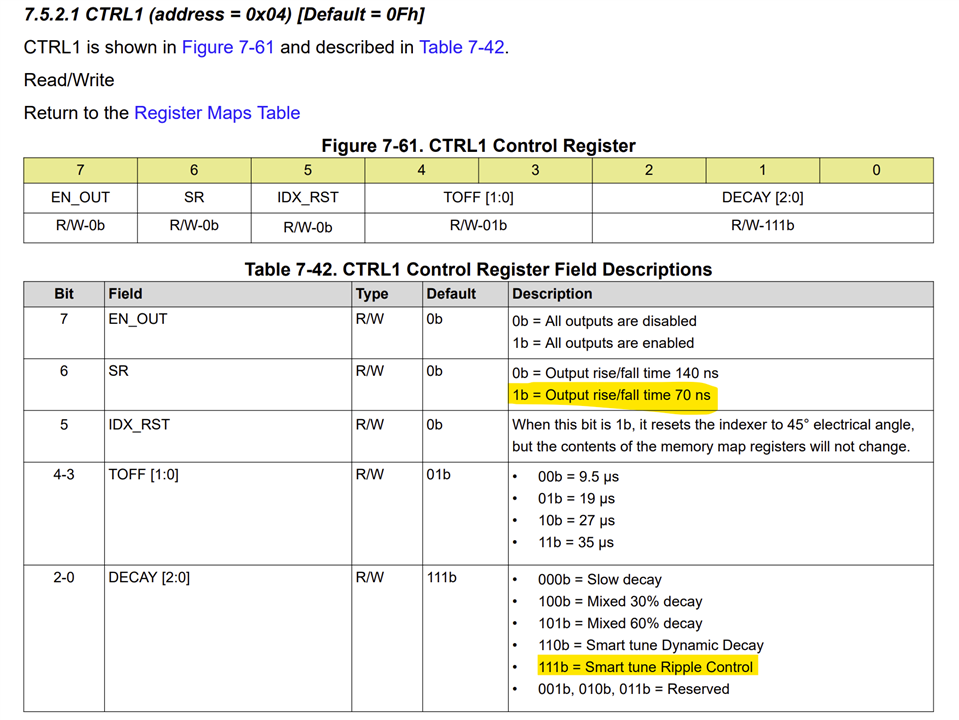The height and width of the screenshot is (720, 959).
Task: Click the Default column header
Action: point(451,294)
